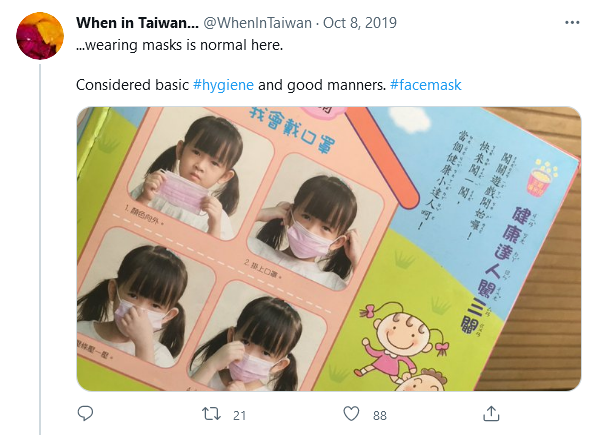This screenshot has height=435, width=598.
Task: Open the #hygiene hashtag link
Action: coord(223,85)
